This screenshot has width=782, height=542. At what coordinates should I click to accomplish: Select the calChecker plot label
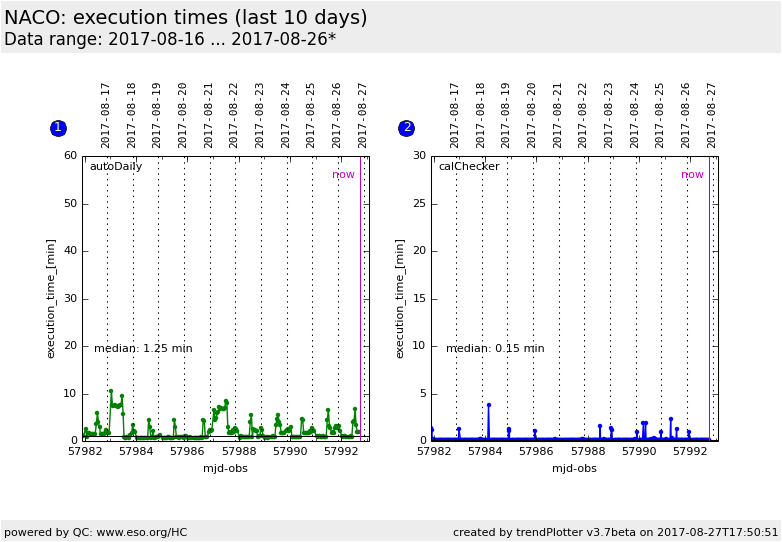pyautogui.click(x=468, y=167)
